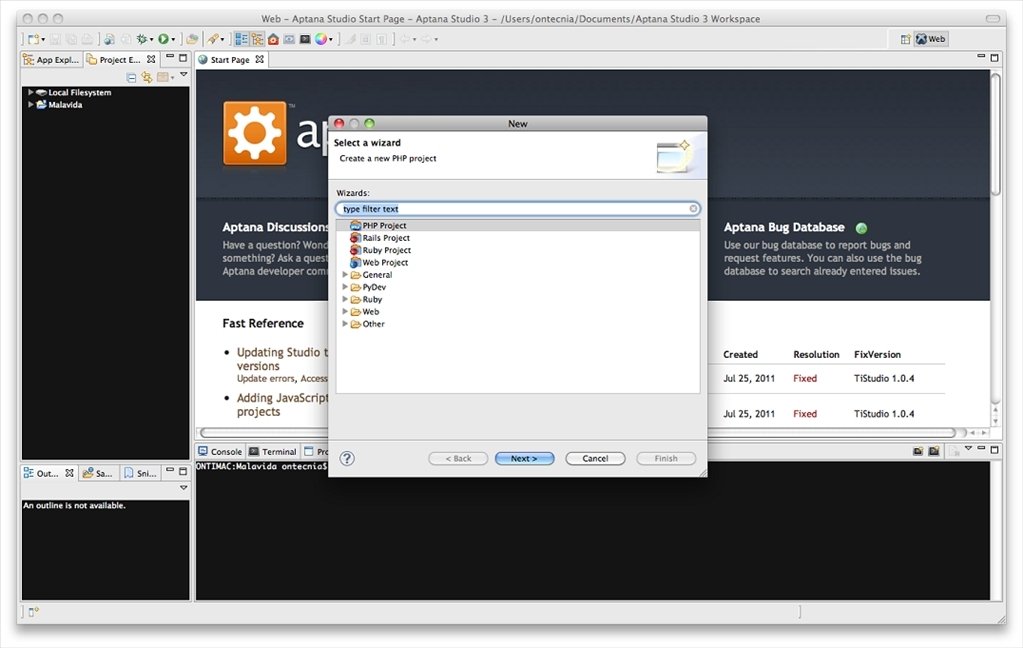Toggle Link with Editor in Project Explorer
This screenshot has width=1023, height=648.
pyautogui.click(x=147, y=77)
